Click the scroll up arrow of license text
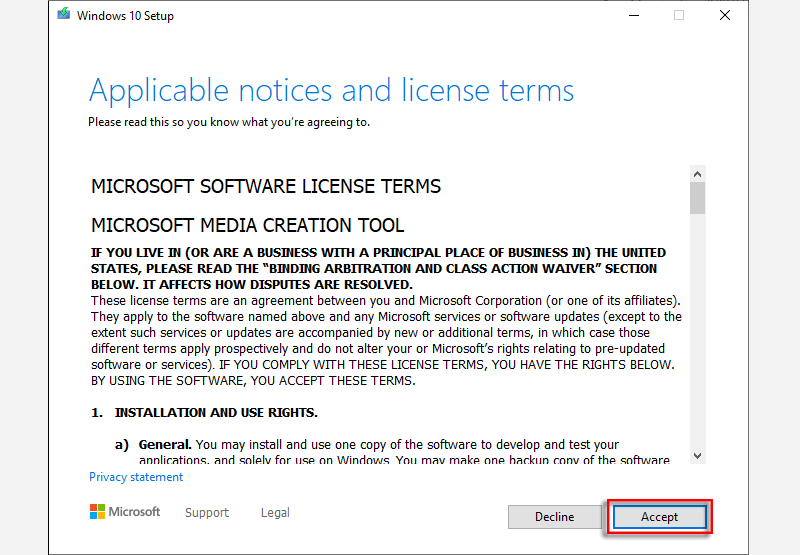The image size is (800, 555). pyautogui.click(x=697, y=174)
